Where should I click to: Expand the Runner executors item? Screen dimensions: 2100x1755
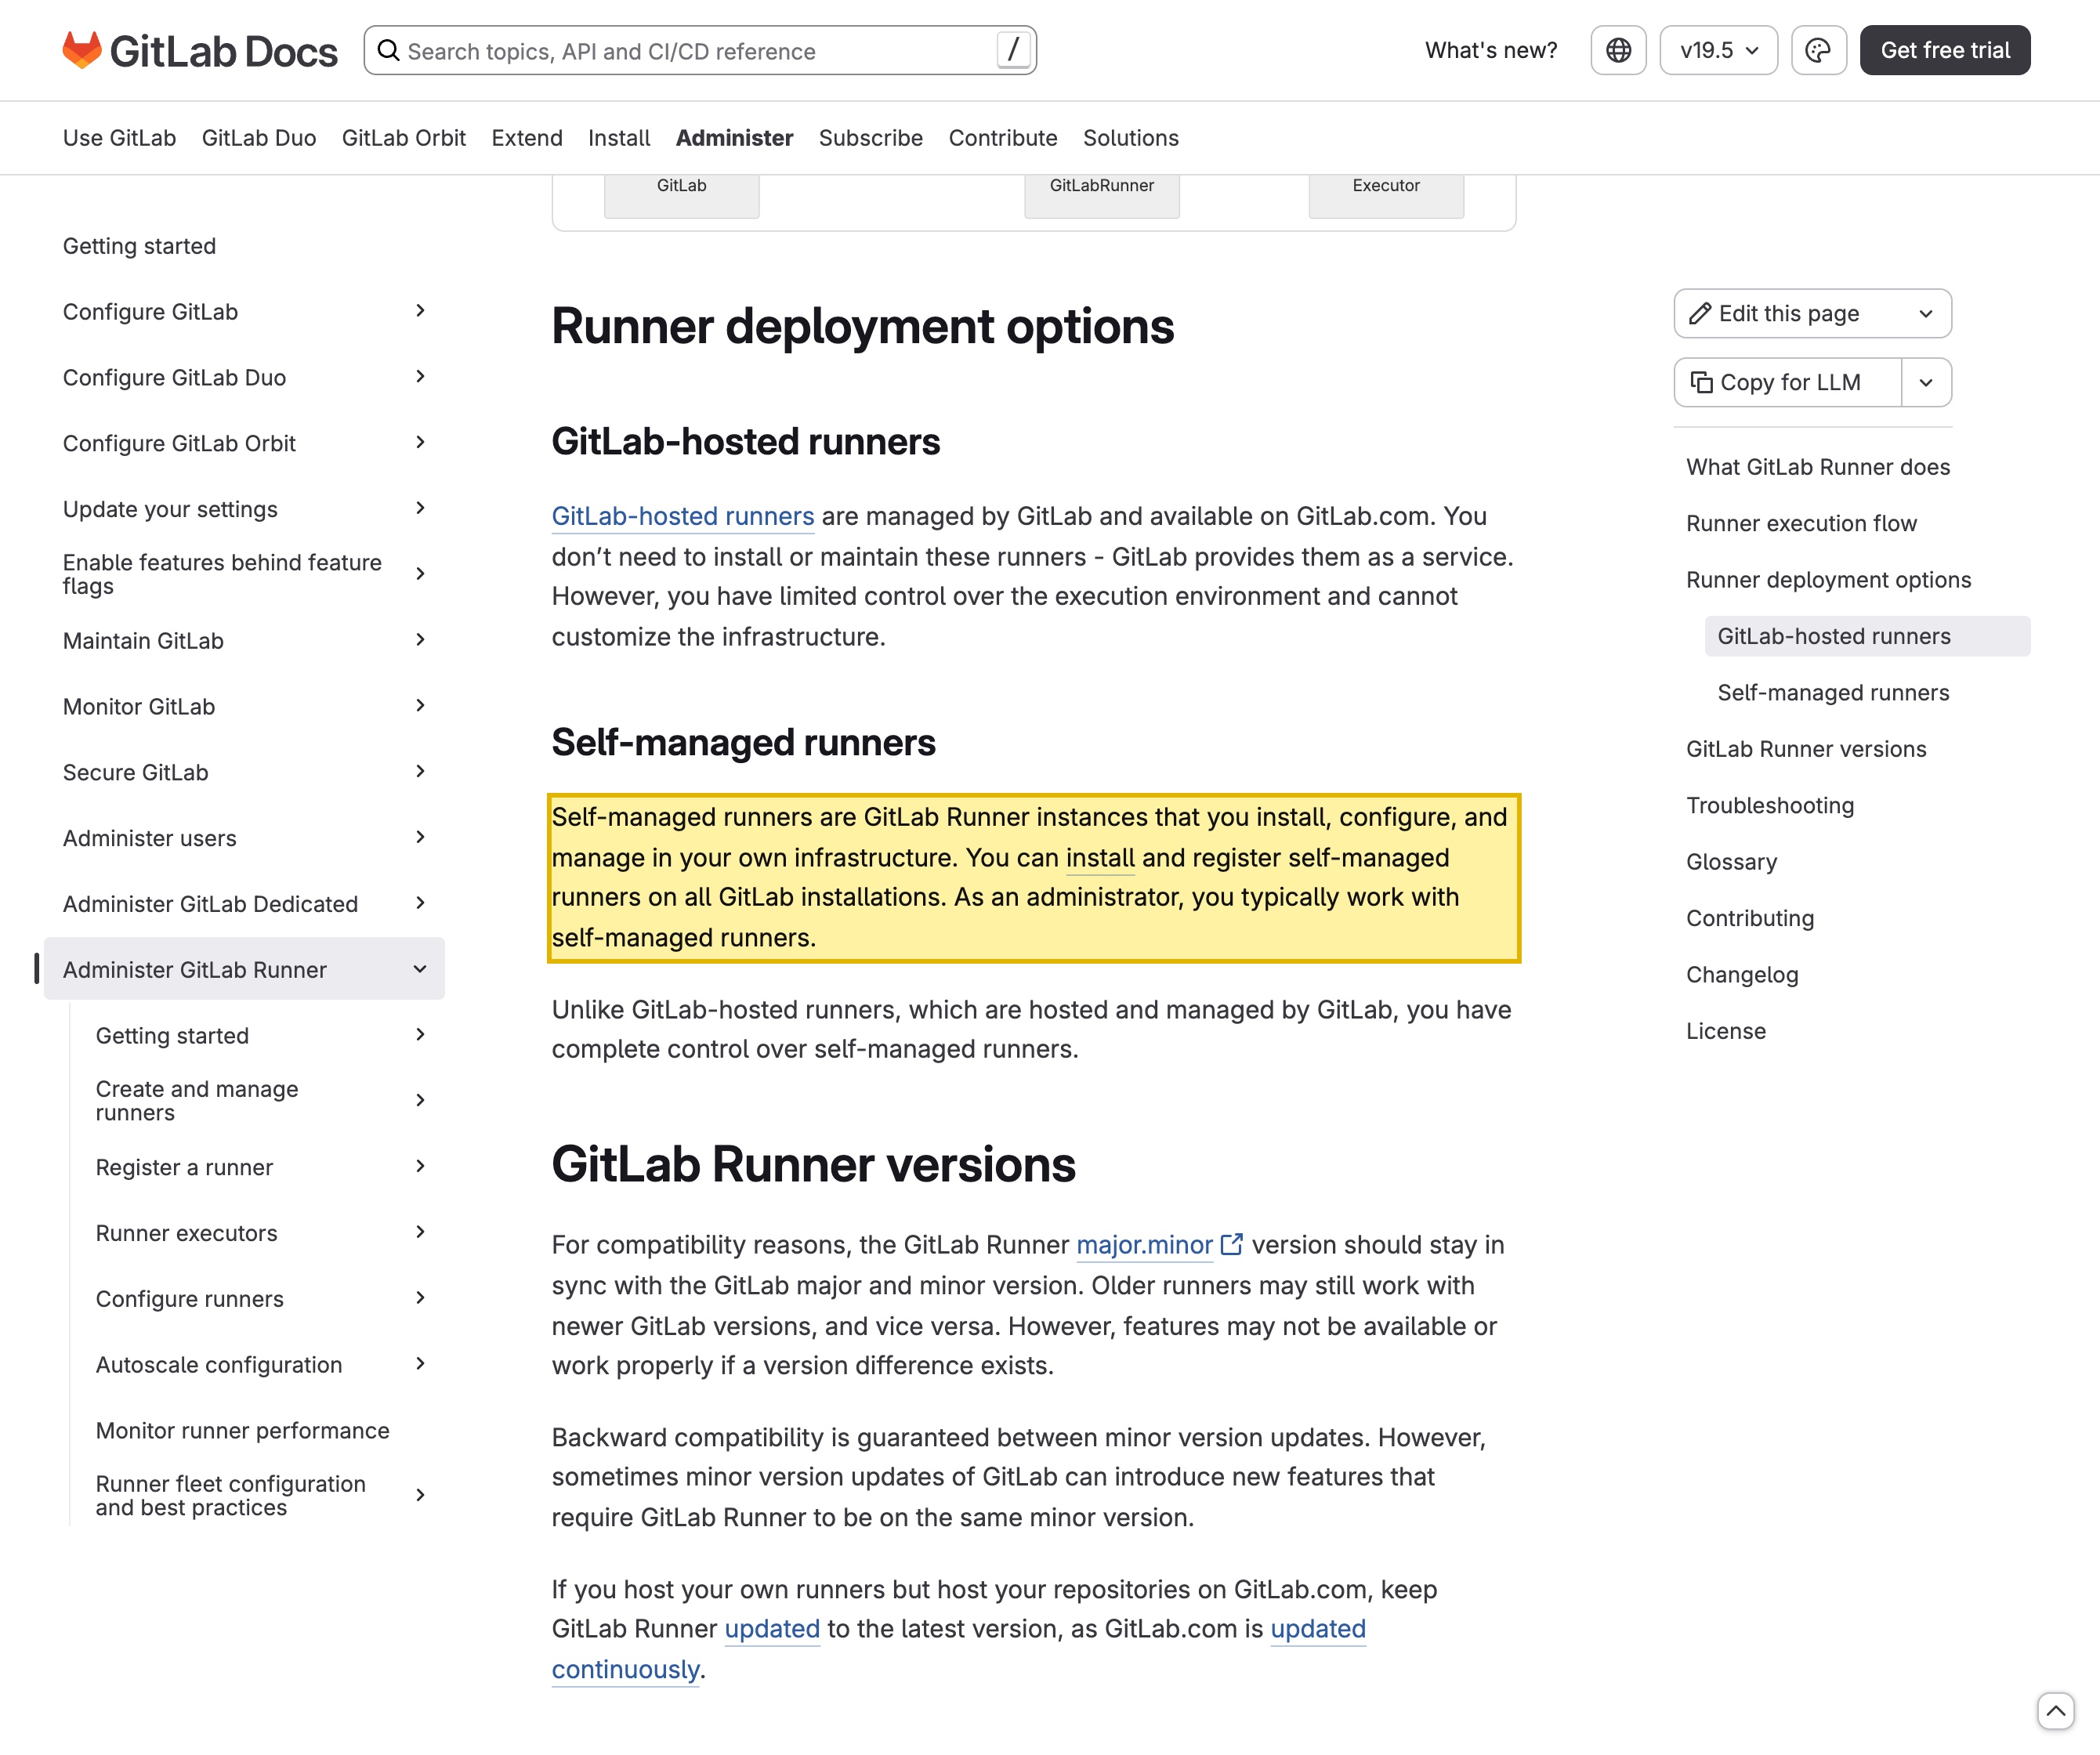(420, 1232)
